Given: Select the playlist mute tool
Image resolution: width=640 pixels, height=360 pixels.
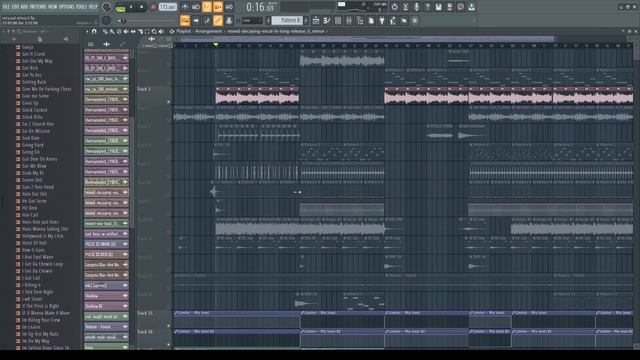Looking at the screenshot, I should 126,31.
